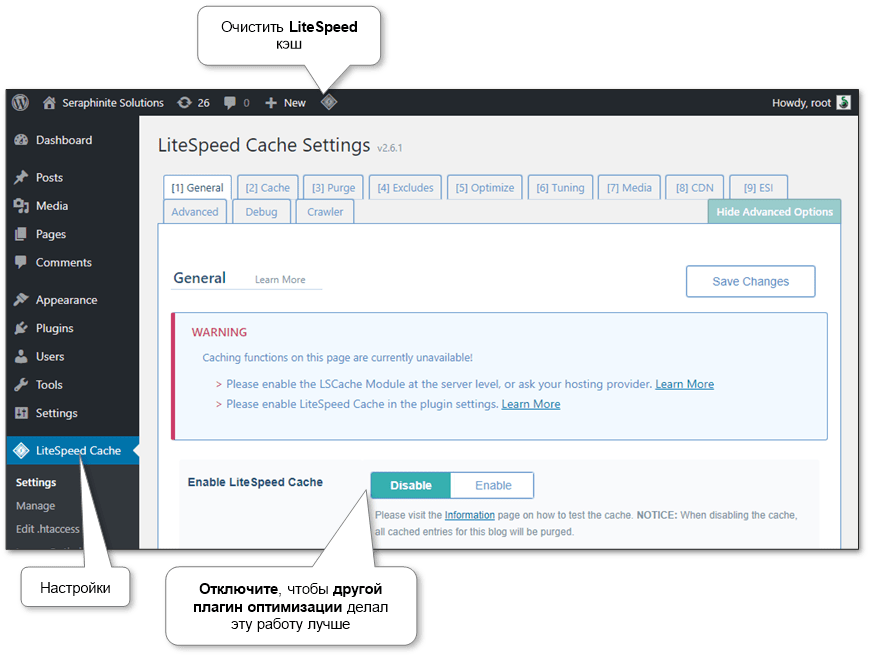The width and height of the screenshot is (871, 657).
Task: Open the [4] Excludes tab
Action: tap(406, 188)
